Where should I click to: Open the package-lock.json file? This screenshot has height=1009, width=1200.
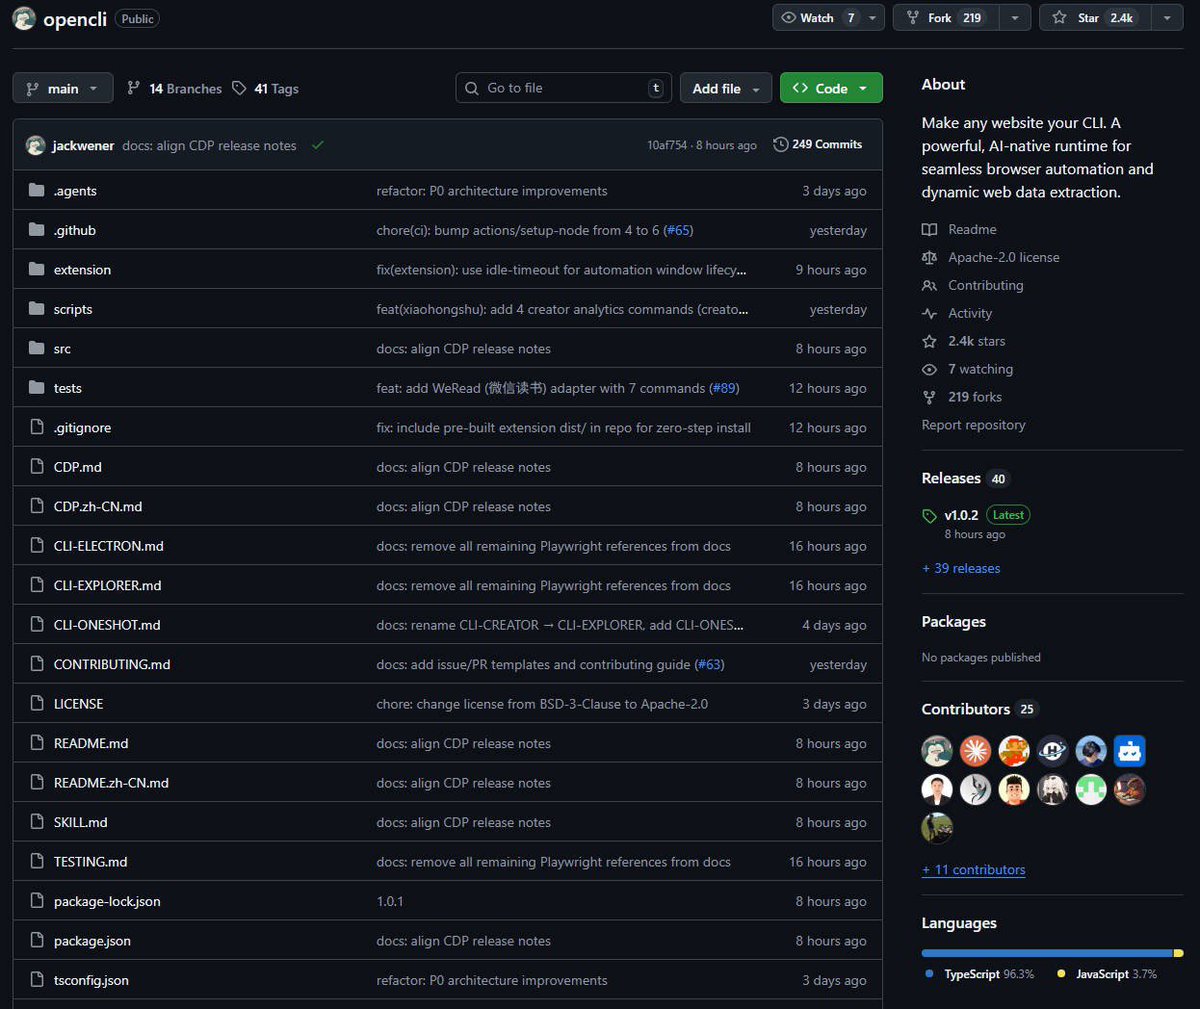[x=107, y=901]
